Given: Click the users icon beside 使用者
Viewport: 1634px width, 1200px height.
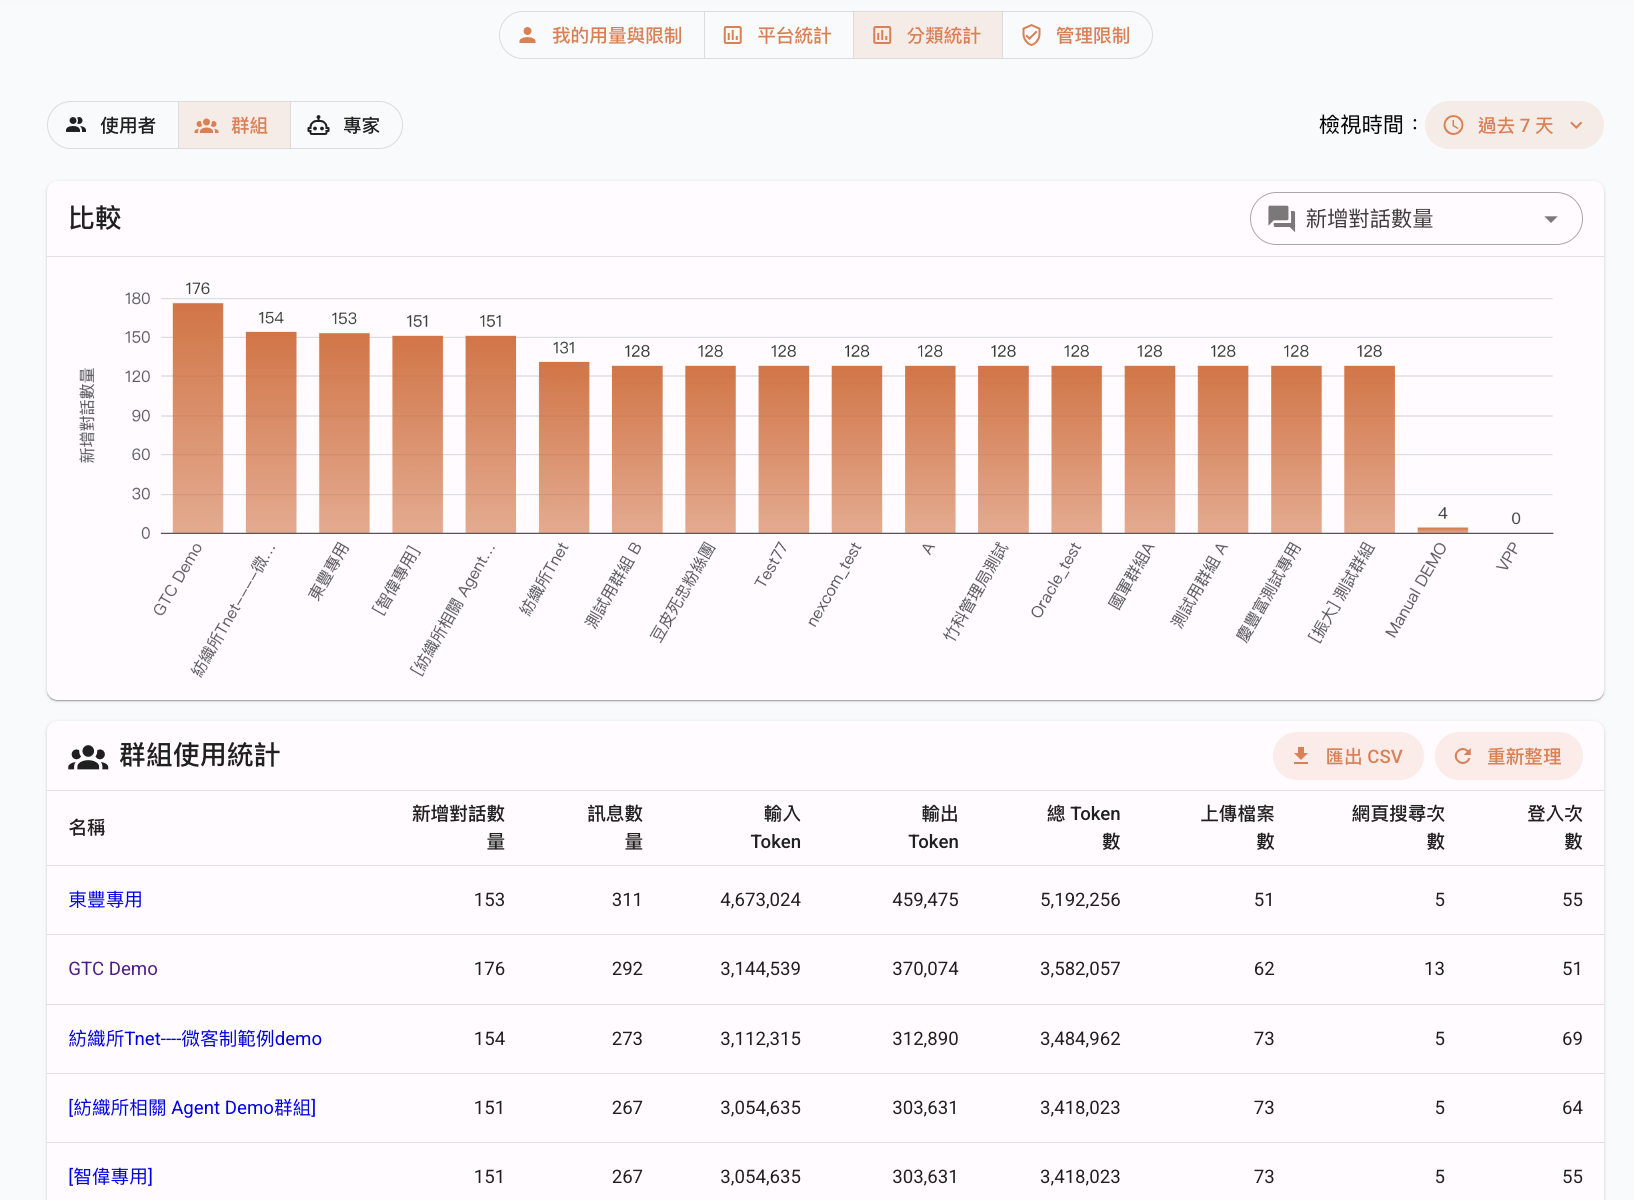Looking at the screenshot, I should [x=76, y=125].
